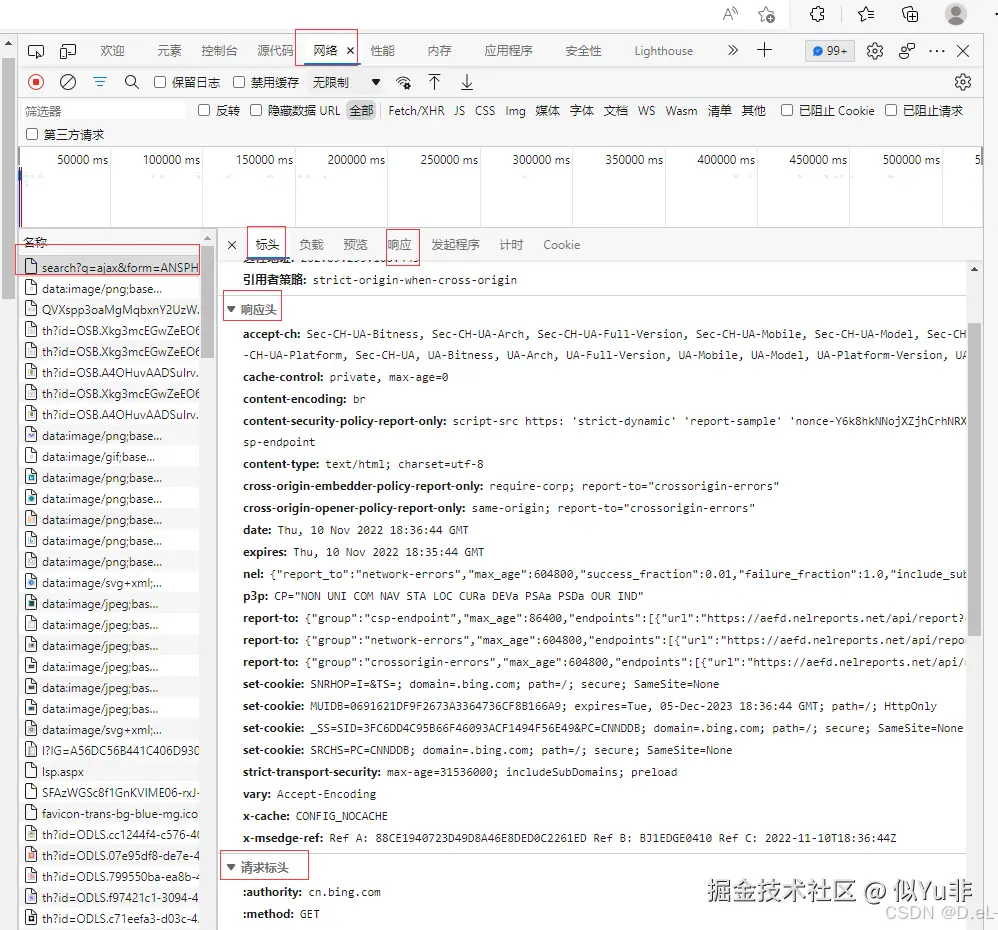Select data:image/gif;base request row
The image size is (998, 930).
tap(109, 456)
